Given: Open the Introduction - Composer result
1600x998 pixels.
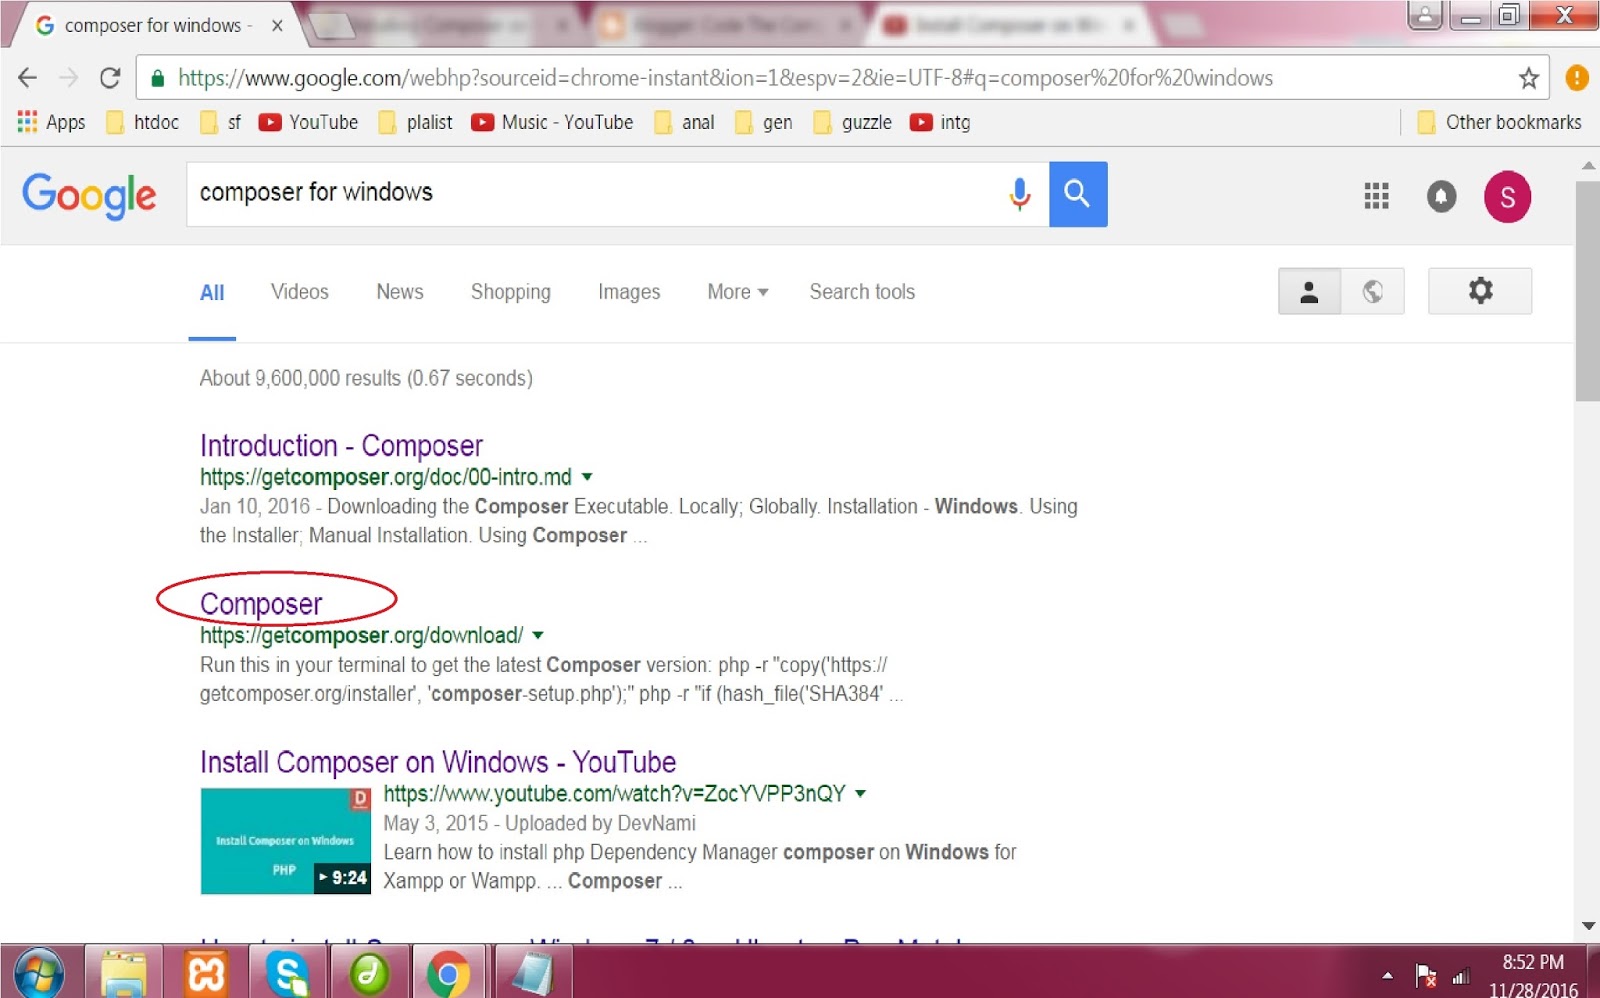Looking at the screenshot, I should [x=341, y=446].
